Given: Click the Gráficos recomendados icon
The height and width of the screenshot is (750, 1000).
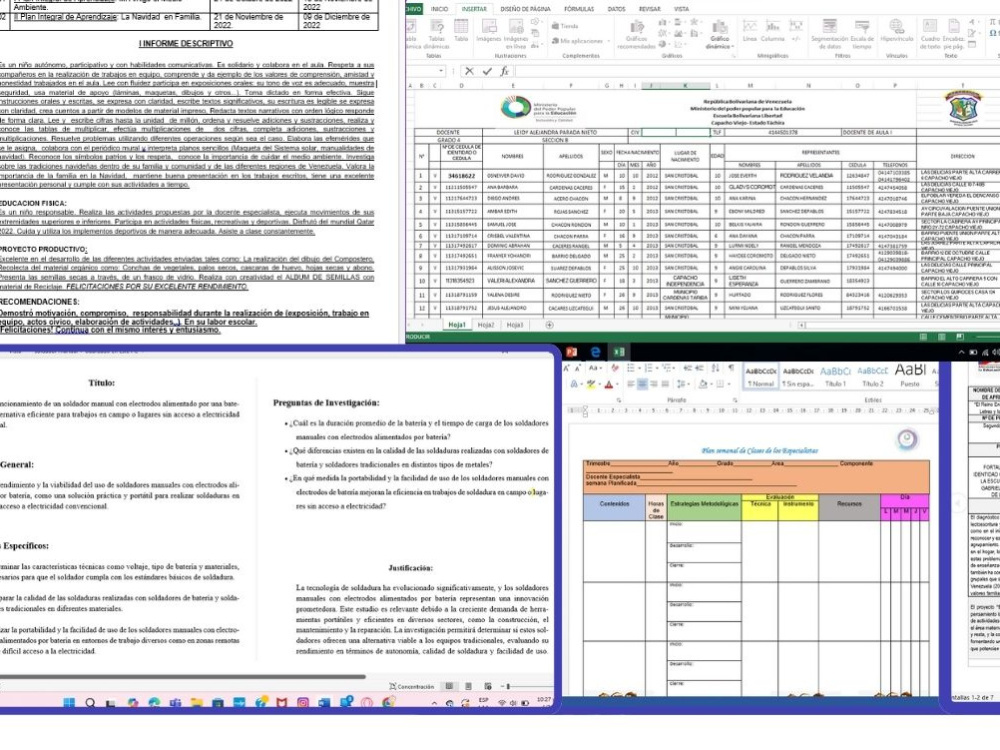Looking at the screenshot, I should [636, 34].
